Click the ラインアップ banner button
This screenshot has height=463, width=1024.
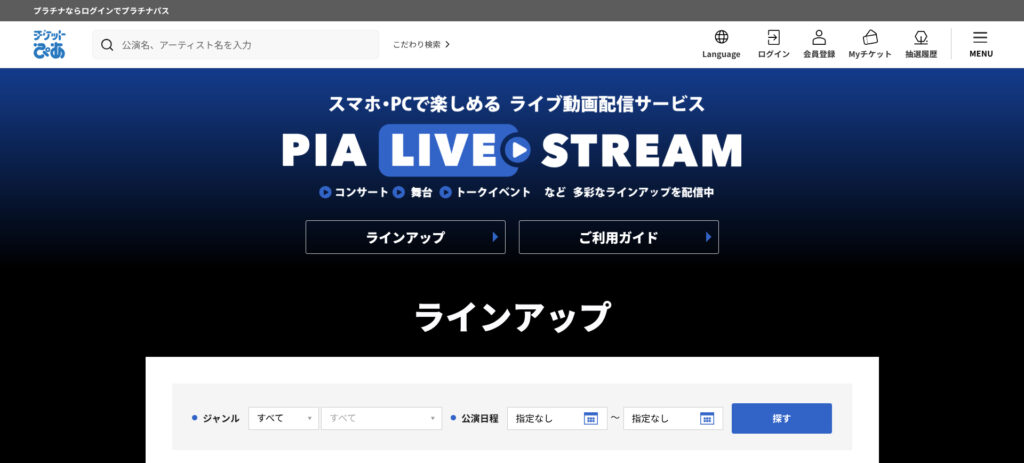(x=405, y=237)
